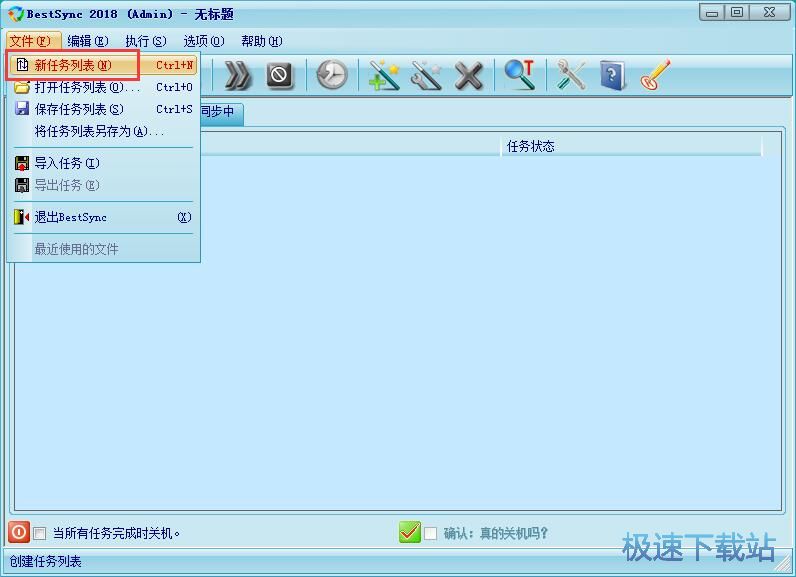
Task: Click the start-all-tasks double arrow icon
Action: point(238,76)
